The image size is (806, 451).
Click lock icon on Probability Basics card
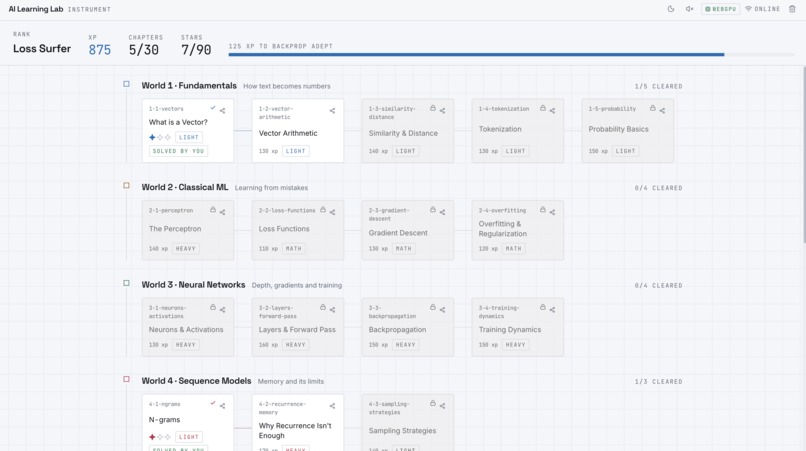653,108
